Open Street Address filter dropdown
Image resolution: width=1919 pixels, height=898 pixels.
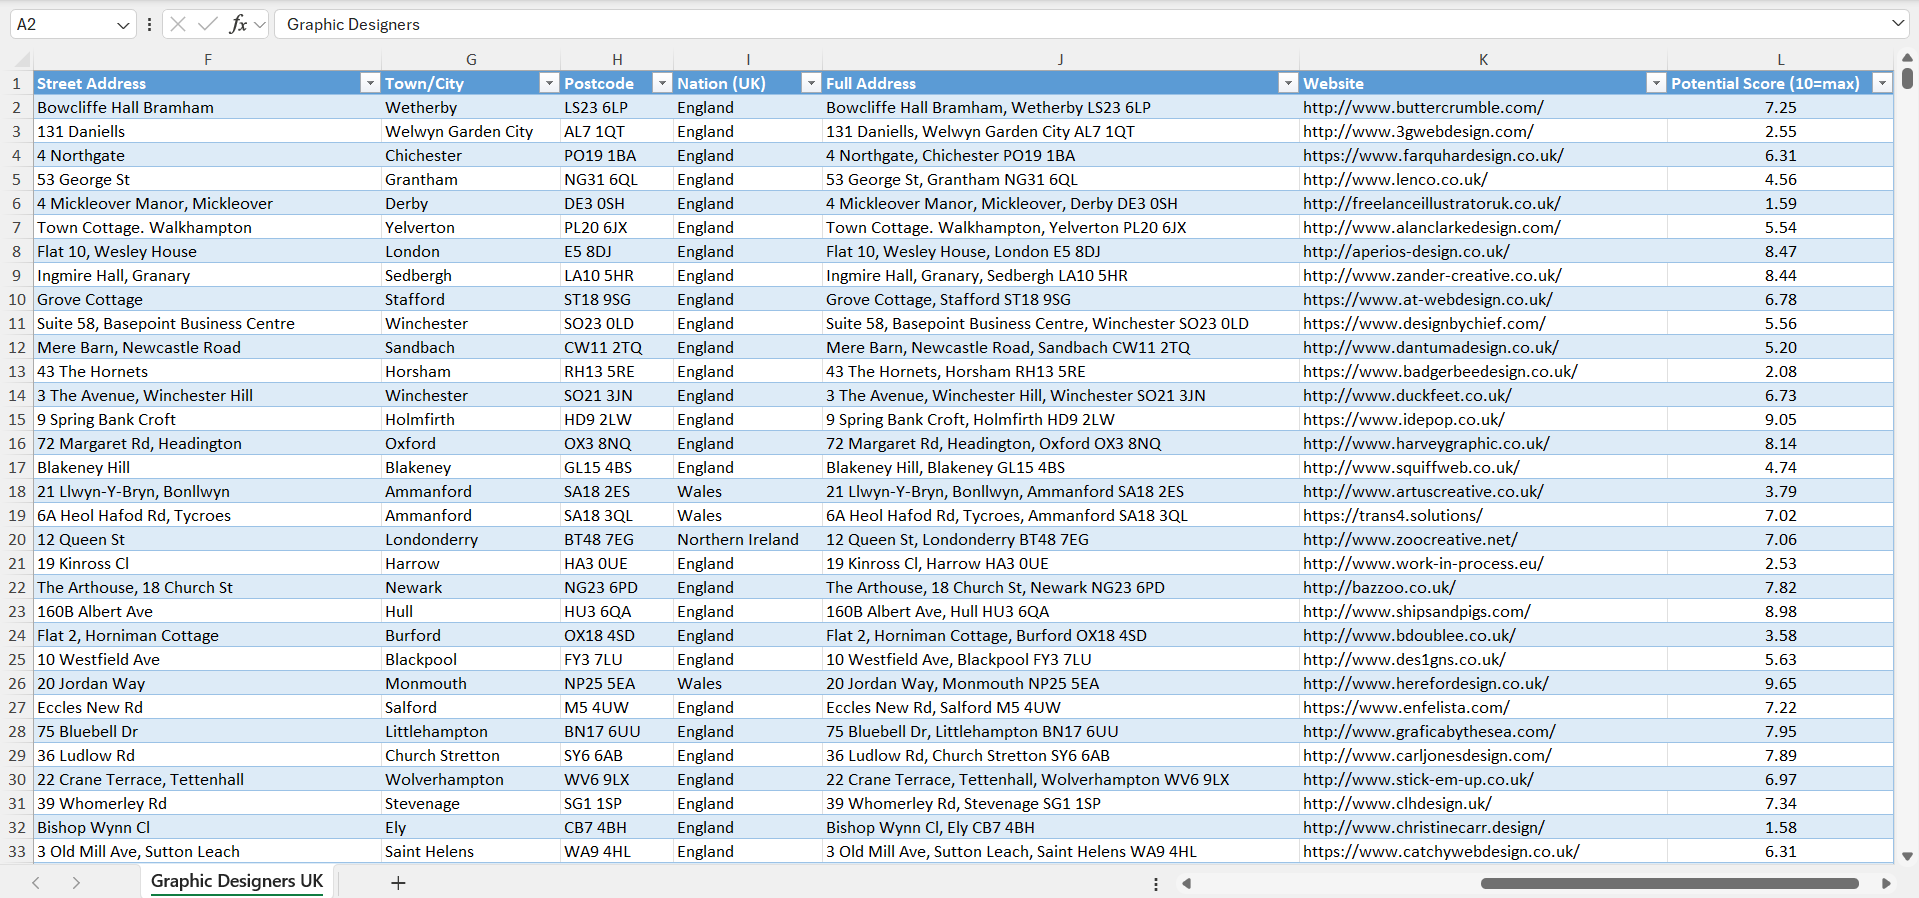pyautogui.click(x=370, y=83)
